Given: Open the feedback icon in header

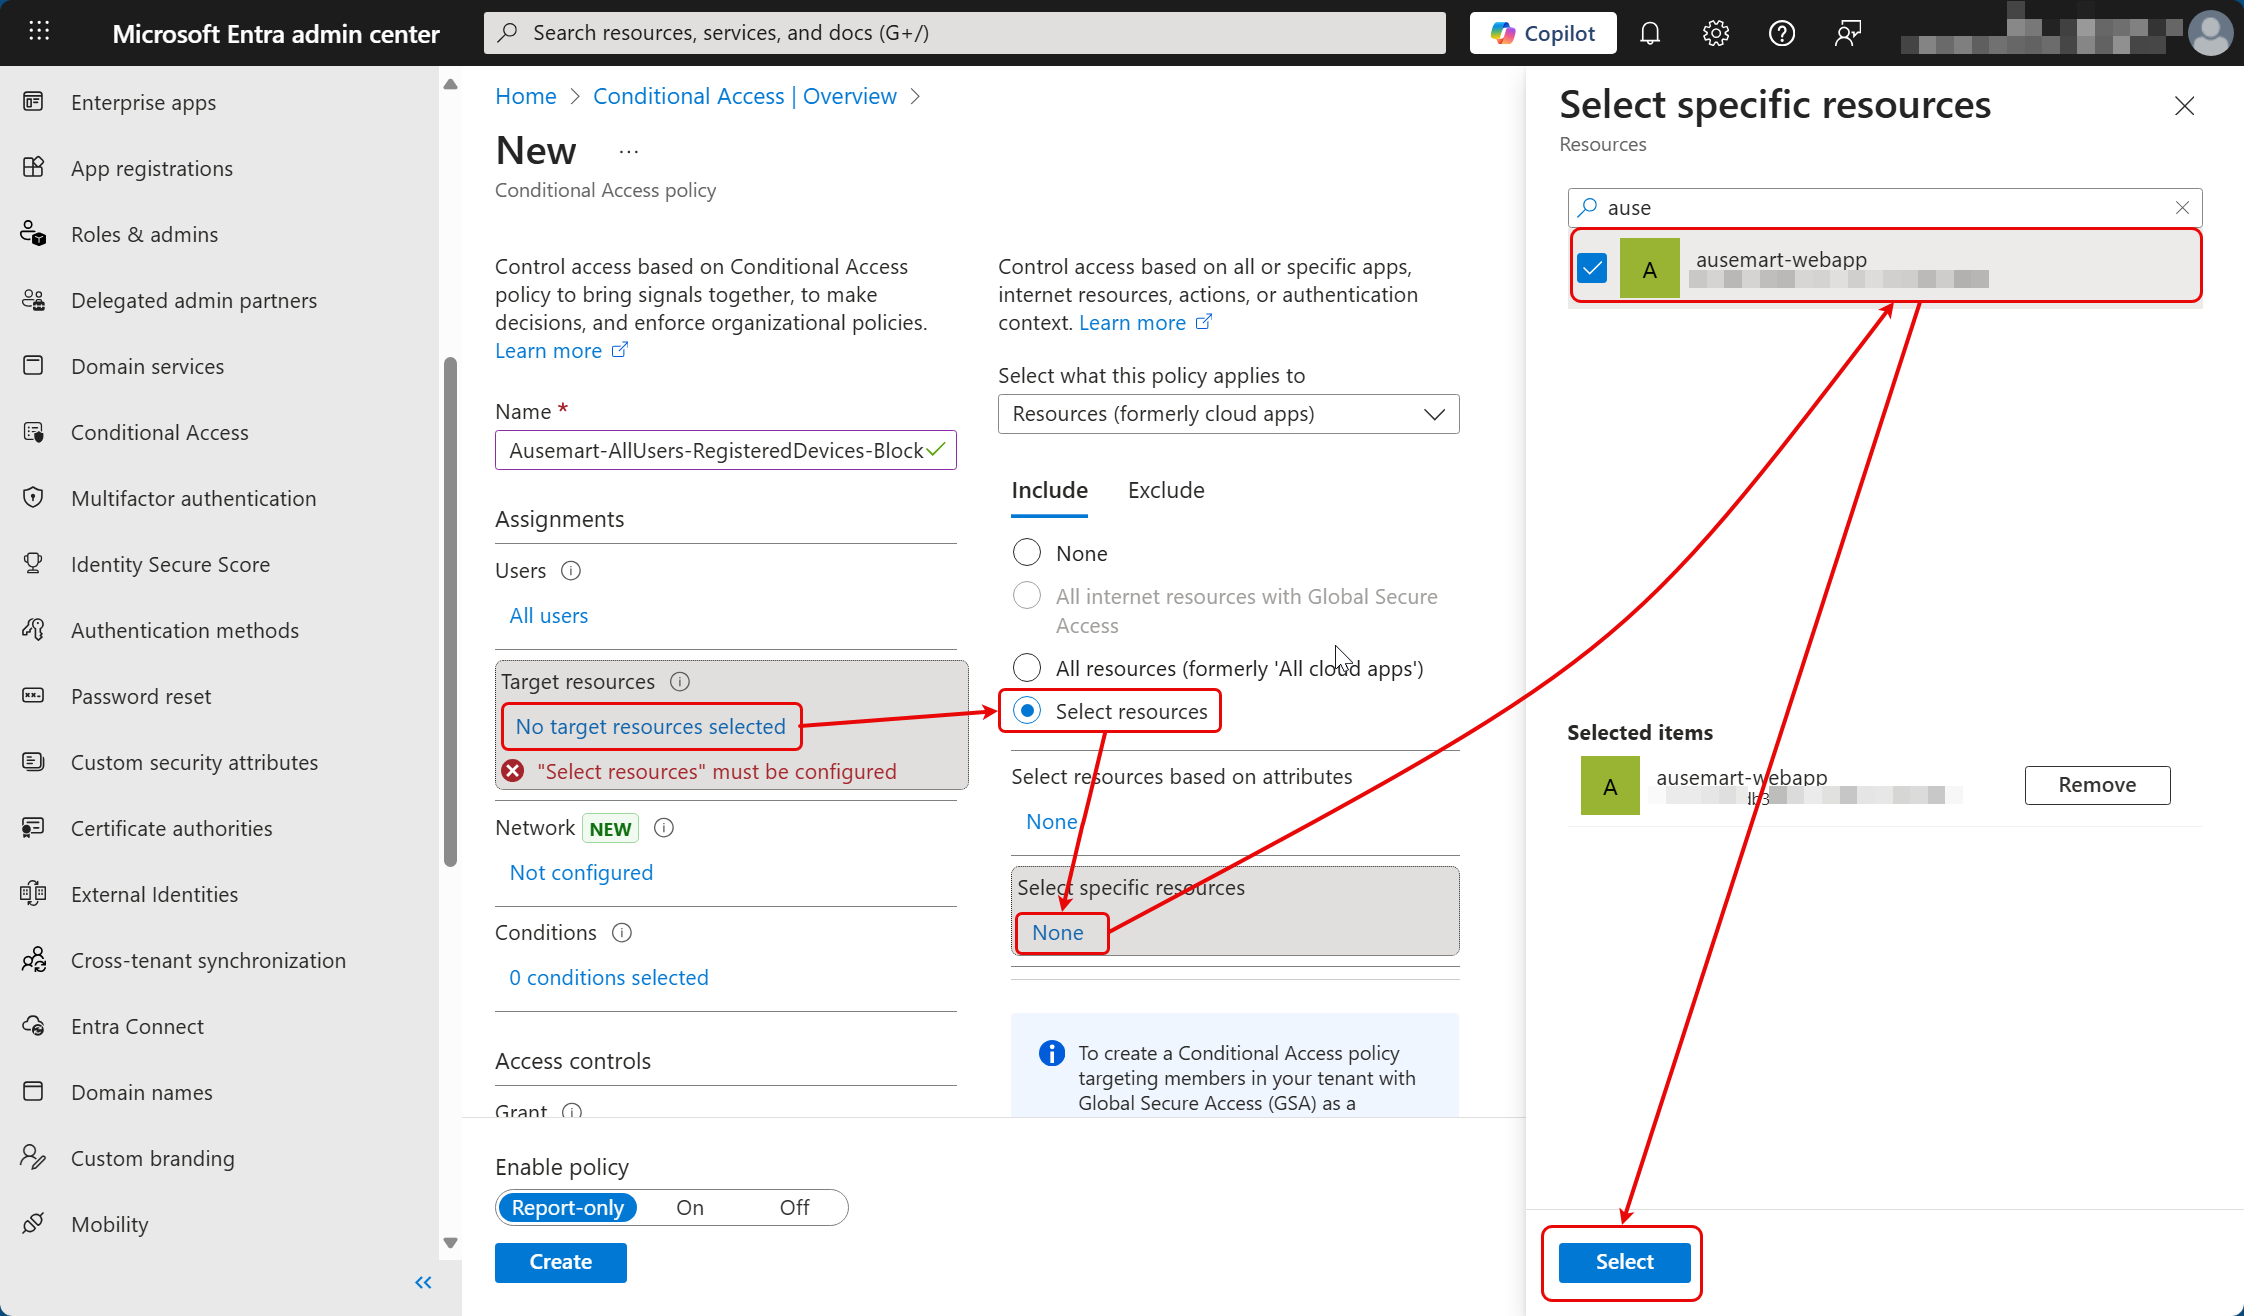Looking at the screenshot, I should 1847,33.
